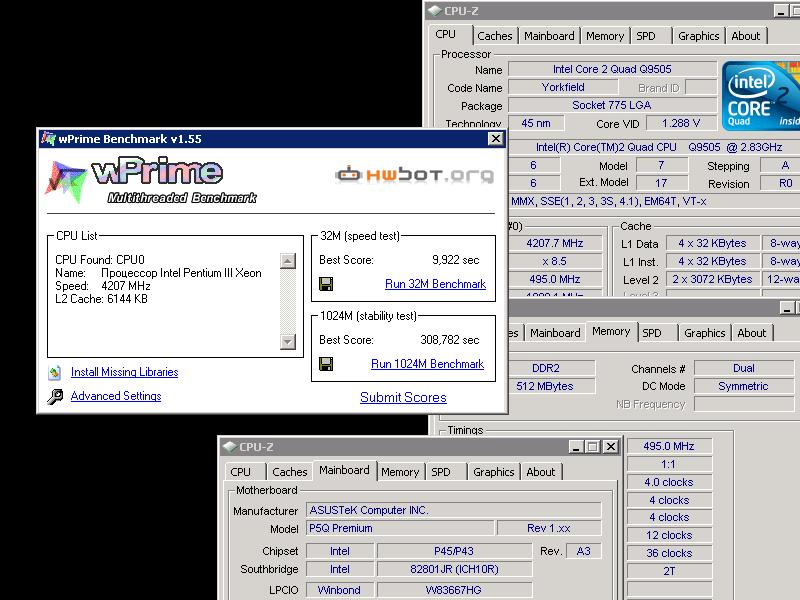Click the wPrime logo graphic
This screenshot has width=800, height=600.
click(151, 180)
